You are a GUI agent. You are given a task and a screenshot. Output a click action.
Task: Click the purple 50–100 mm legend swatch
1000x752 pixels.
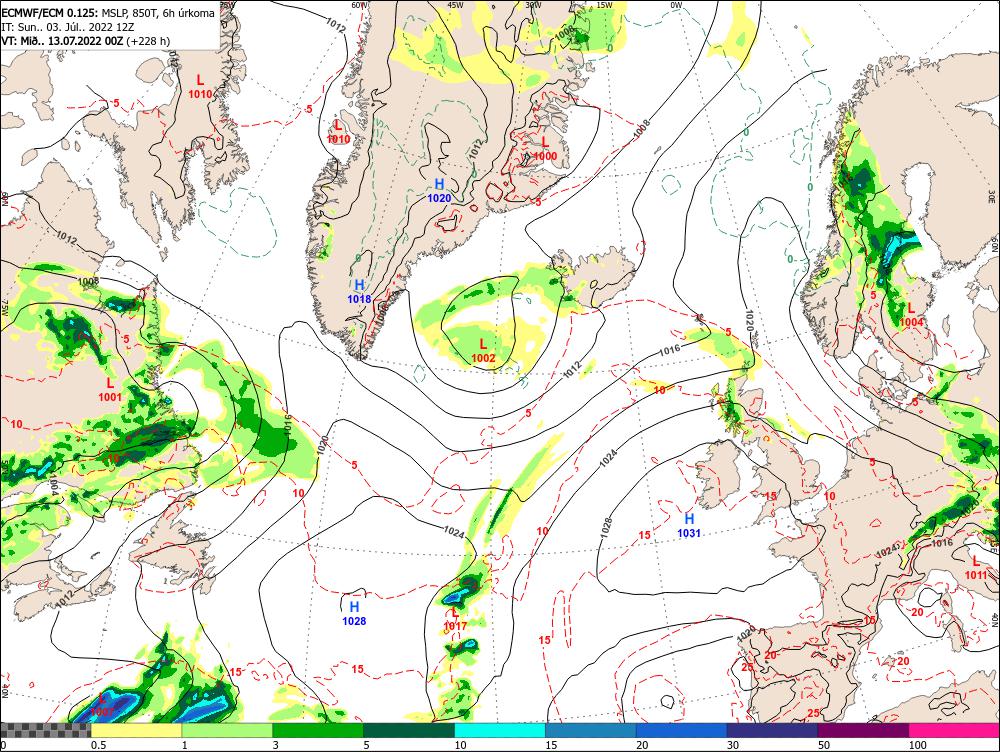coord(864,730)
